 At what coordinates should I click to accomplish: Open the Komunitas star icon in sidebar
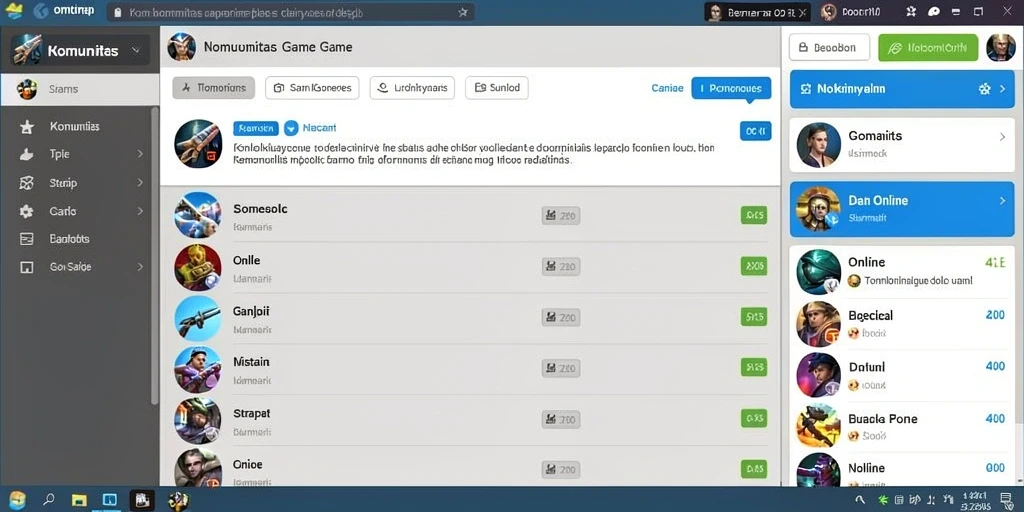pos(27,127)
